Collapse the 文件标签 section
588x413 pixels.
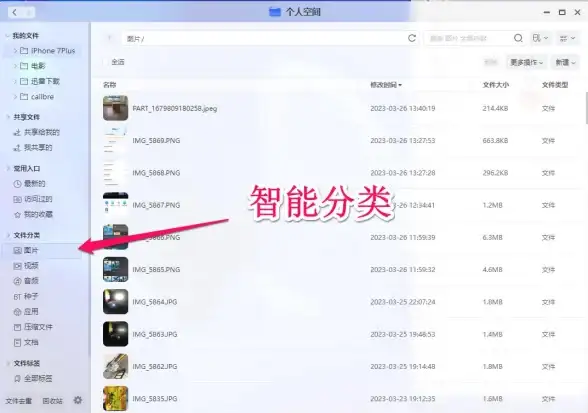[x=8, y=363]
